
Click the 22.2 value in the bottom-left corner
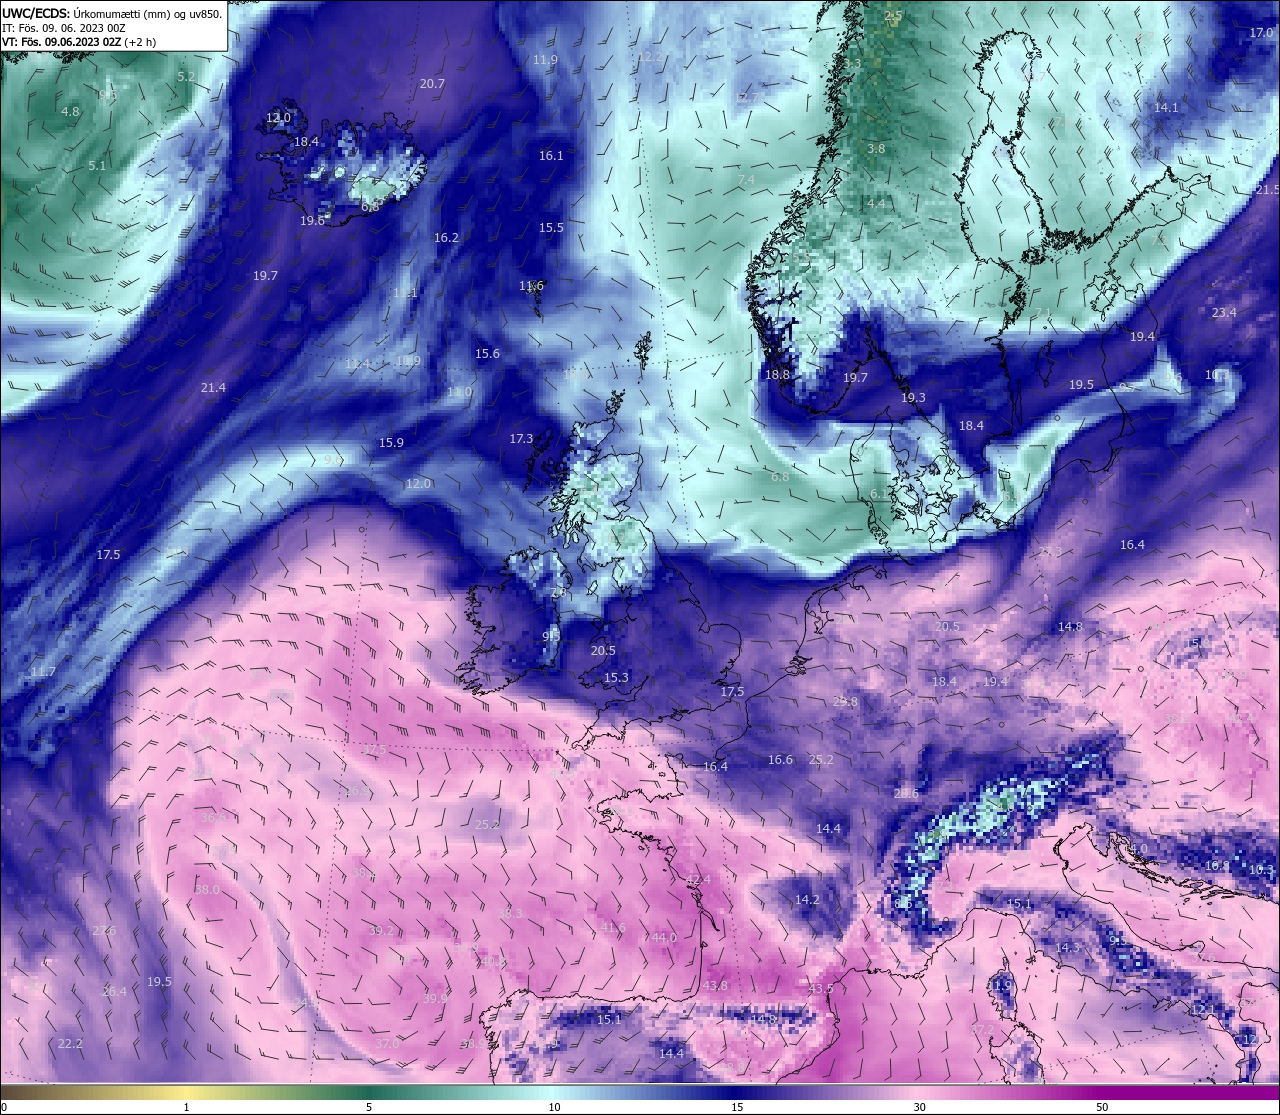[x=70, y=1044]
